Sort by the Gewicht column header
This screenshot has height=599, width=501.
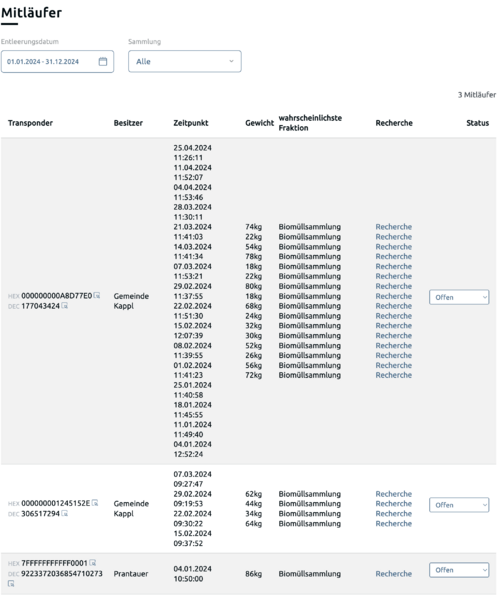tap(259, 123)
